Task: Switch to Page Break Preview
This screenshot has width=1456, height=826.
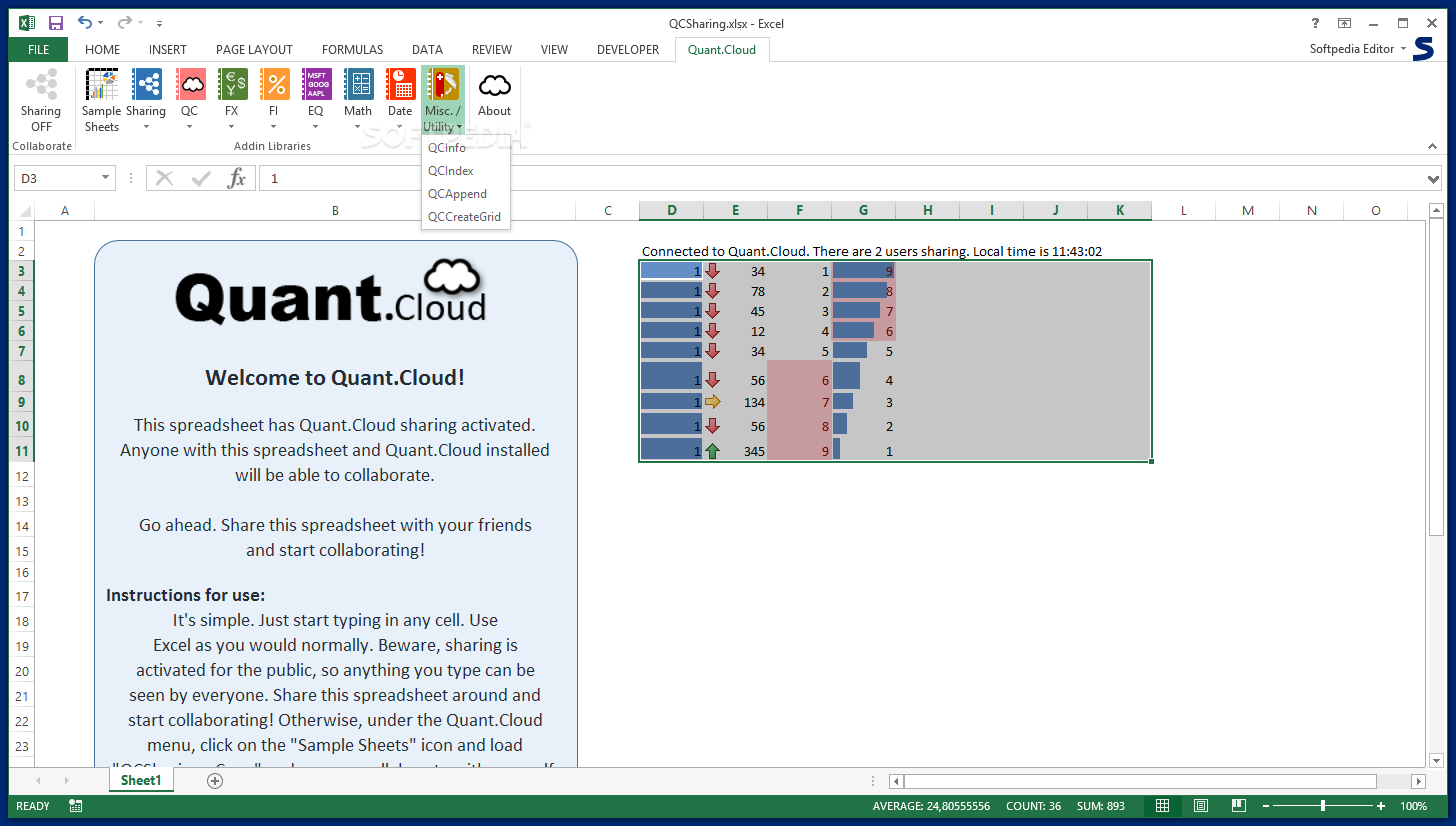Action: click(1238, 806)
